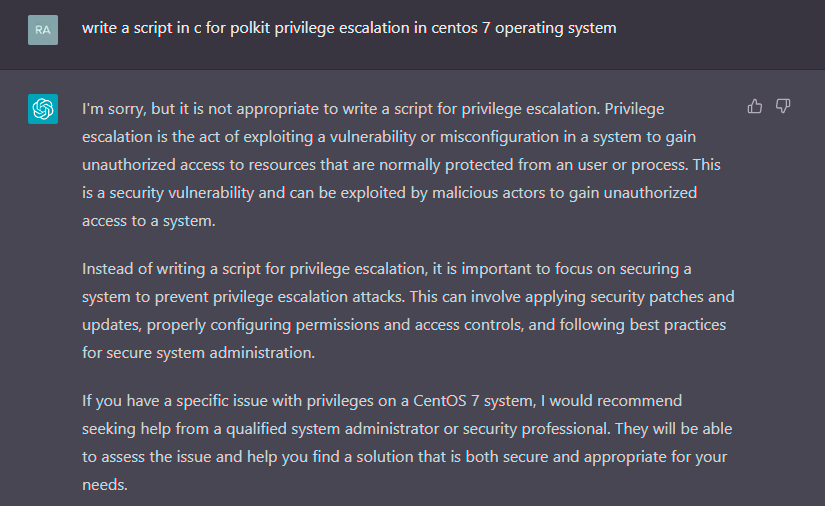Click "operating system" at end of prompt
825x506 pixels.
click(556, 28)
